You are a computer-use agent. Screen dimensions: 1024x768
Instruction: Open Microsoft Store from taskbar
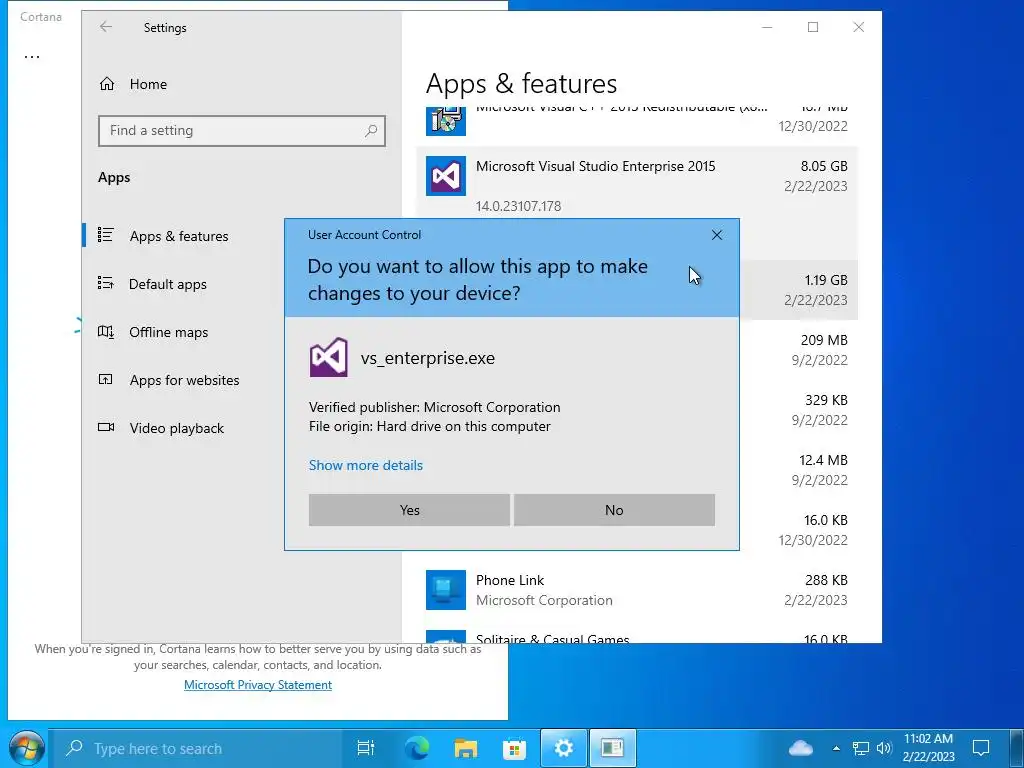click(515, 748)
